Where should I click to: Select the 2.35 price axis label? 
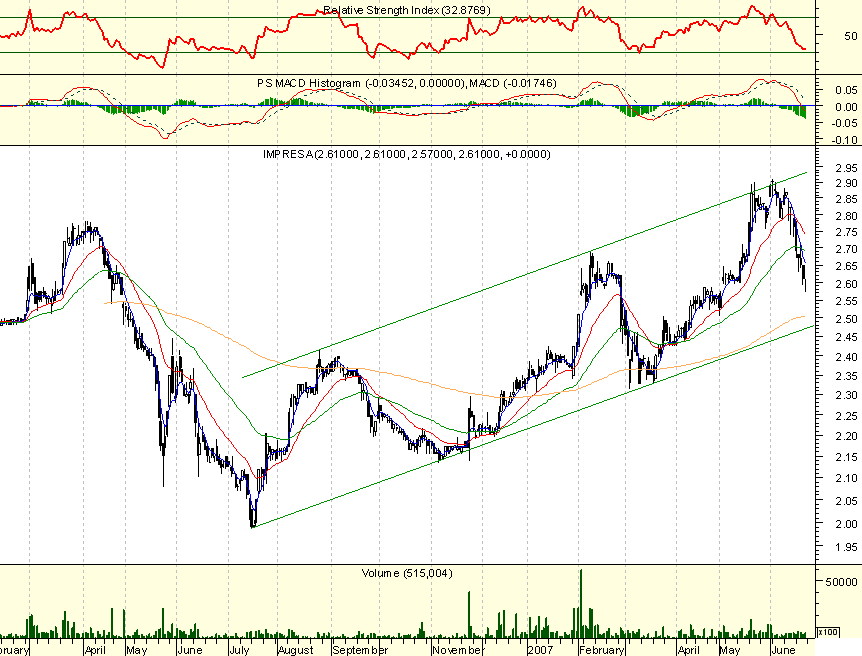pyautogui.click(x=846, y=376)
